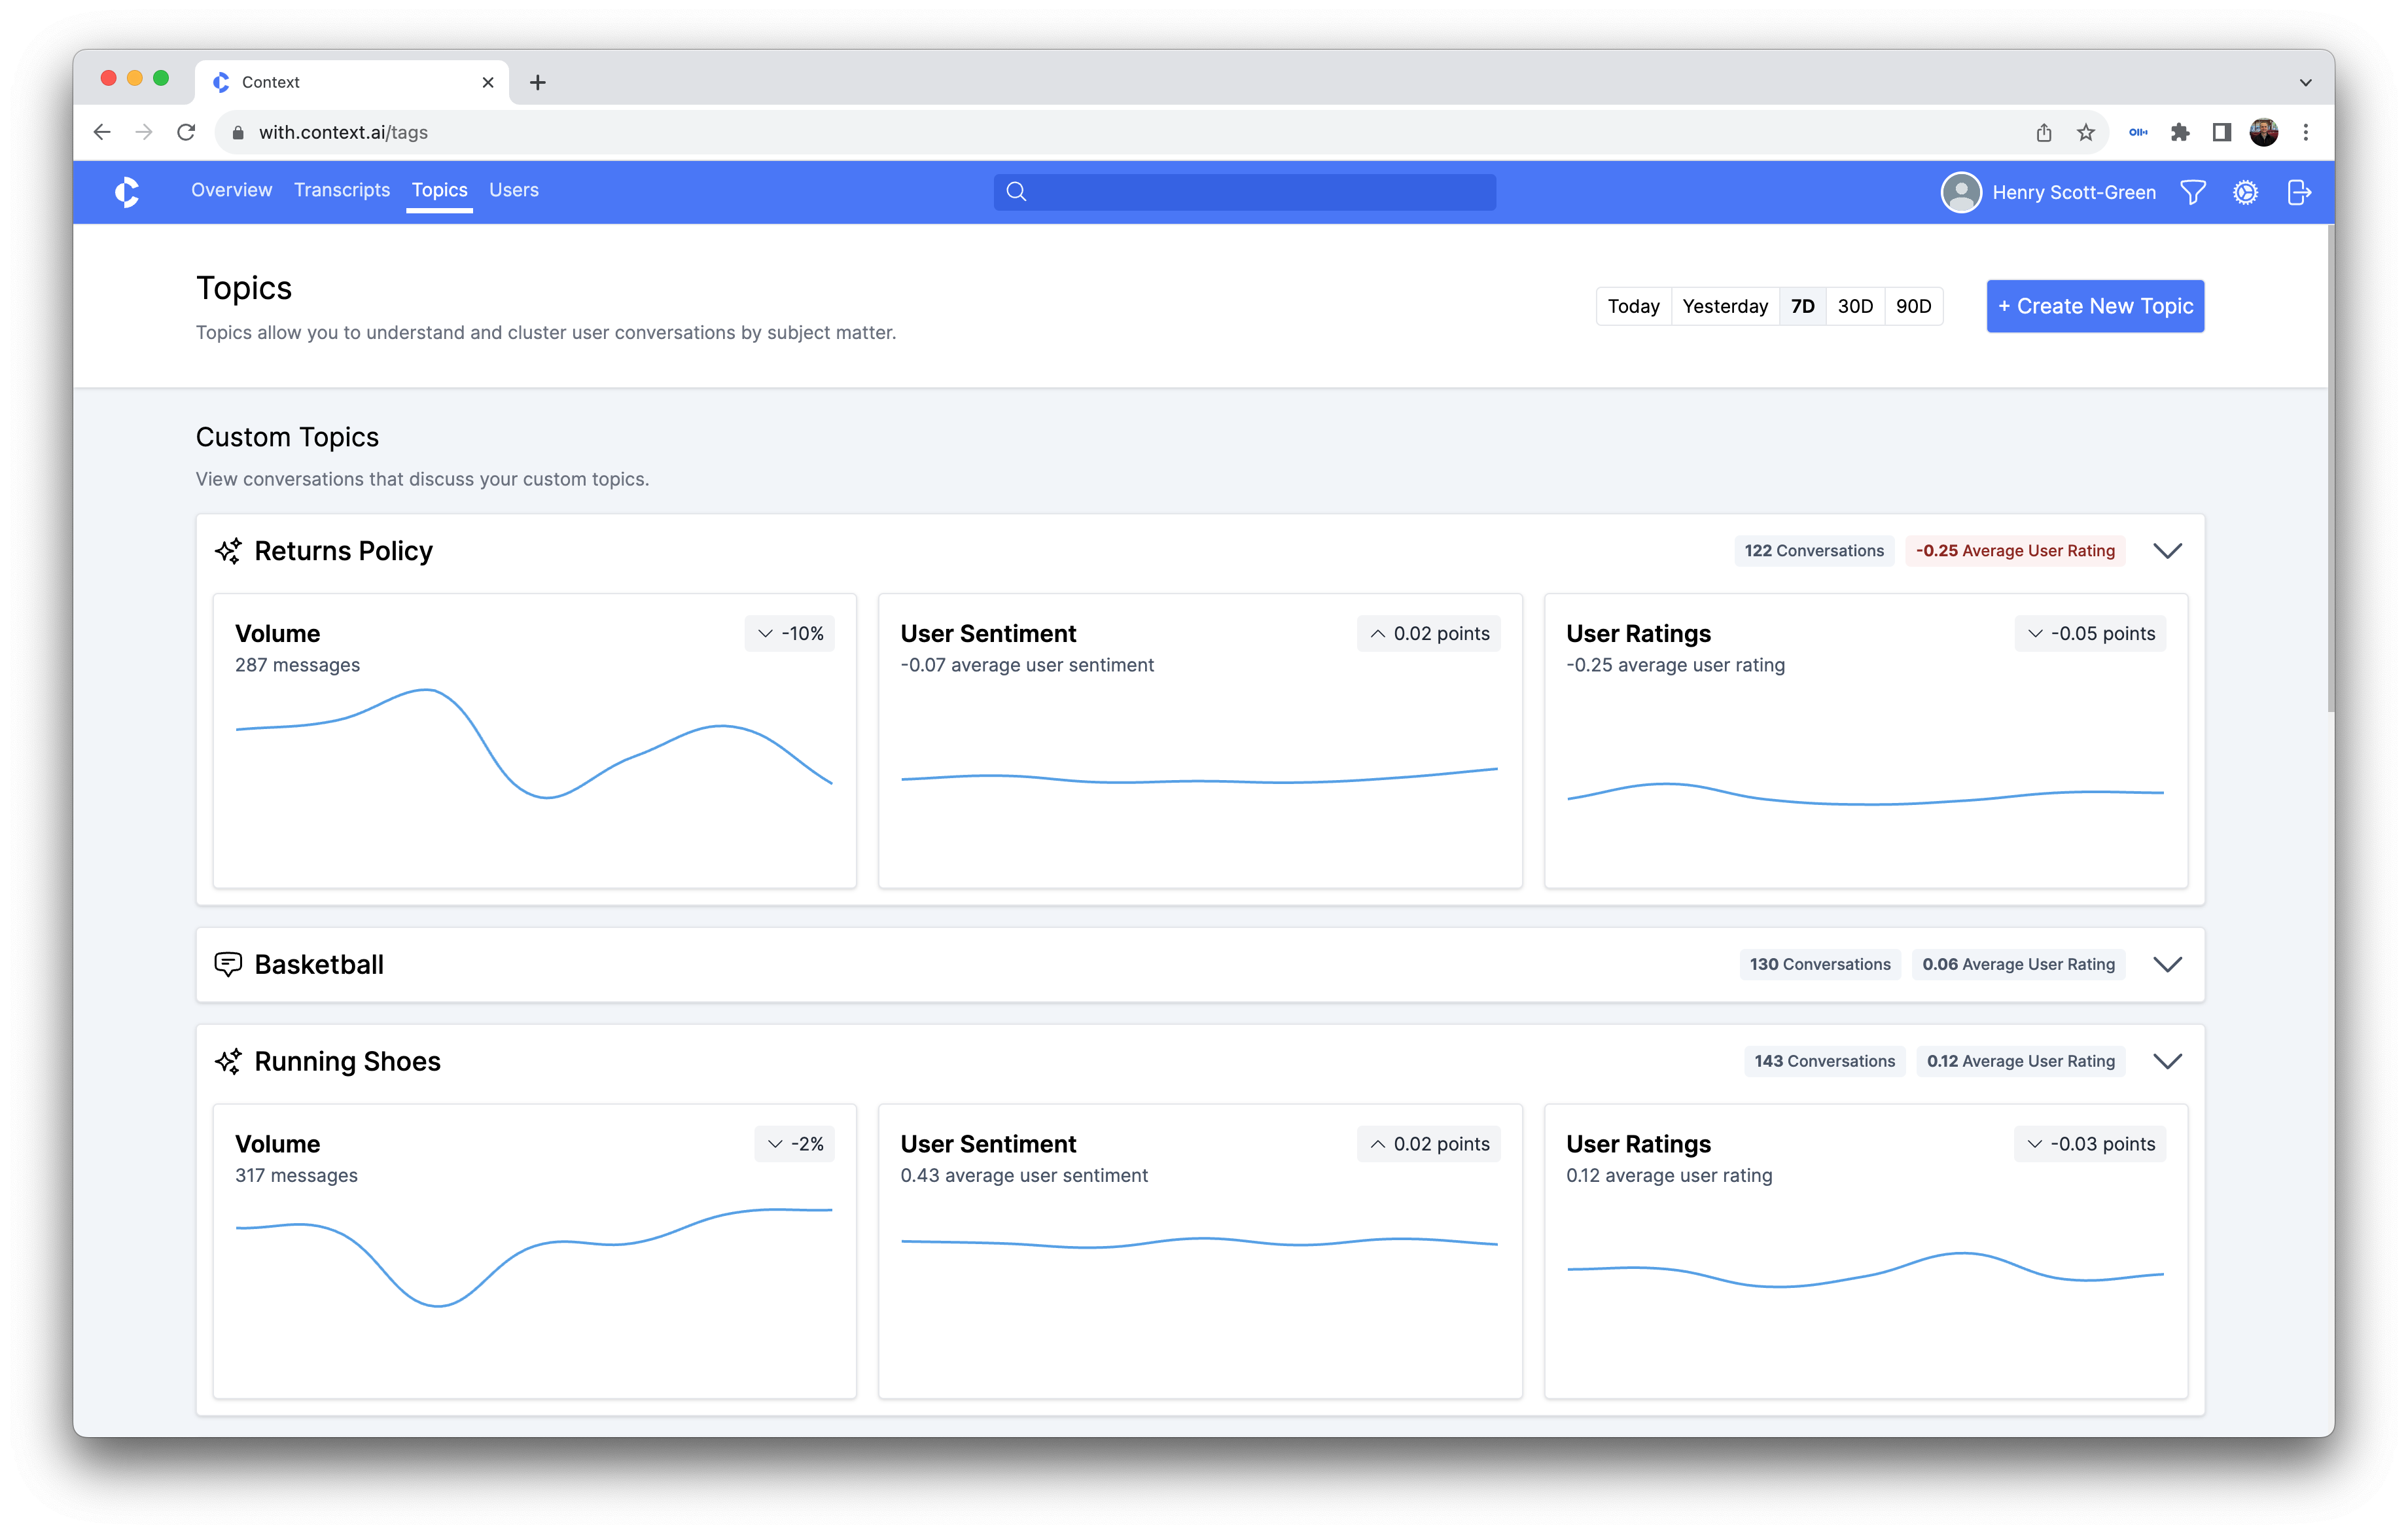Viewport: 2408px width, 1534px height.
Task: Select the Today time range
Action: tap(1633, 306)
